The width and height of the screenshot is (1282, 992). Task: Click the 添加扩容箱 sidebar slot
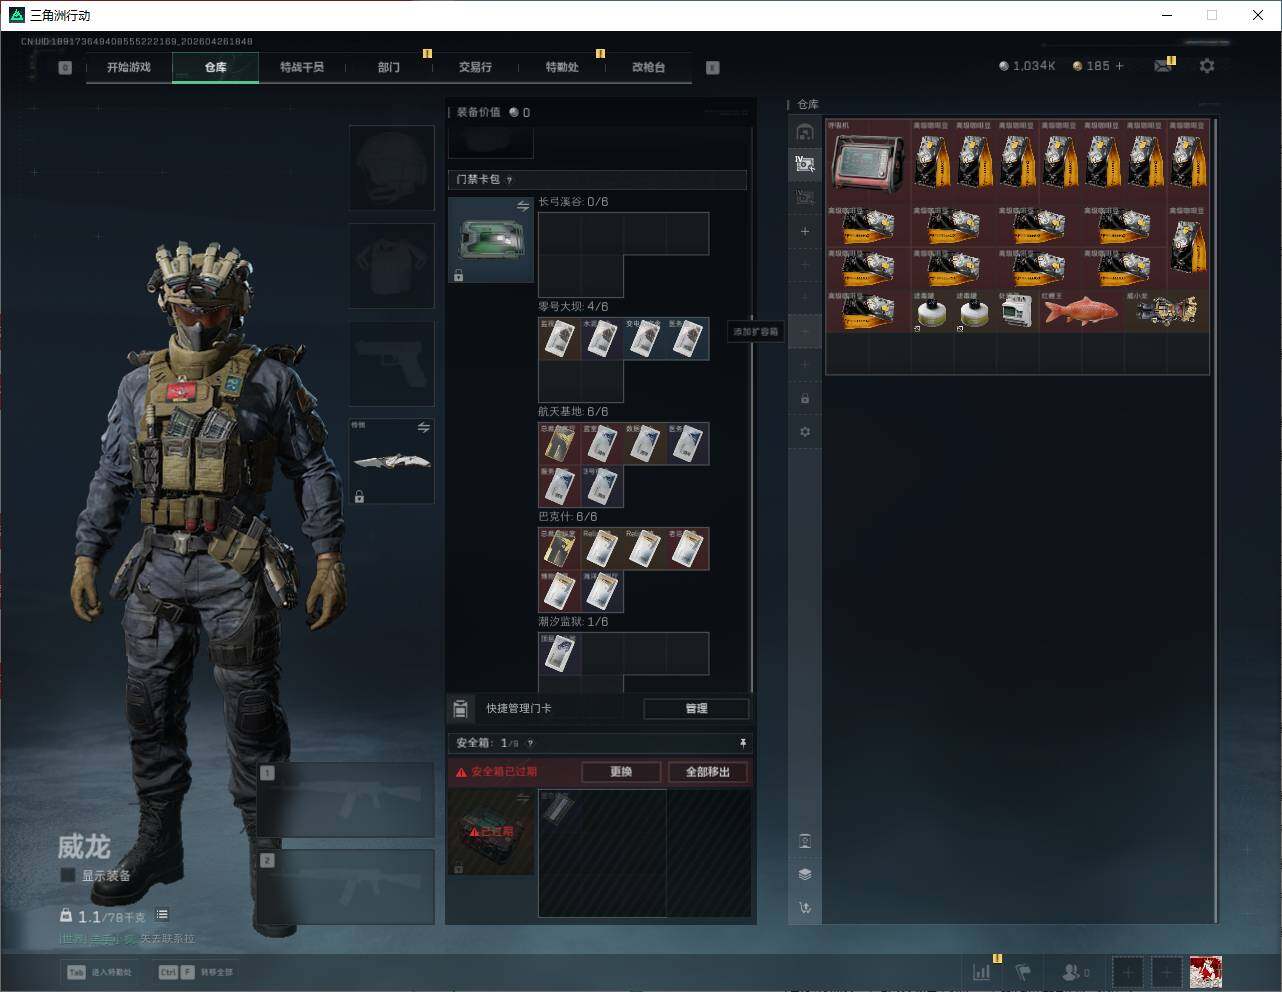(805, 331)
